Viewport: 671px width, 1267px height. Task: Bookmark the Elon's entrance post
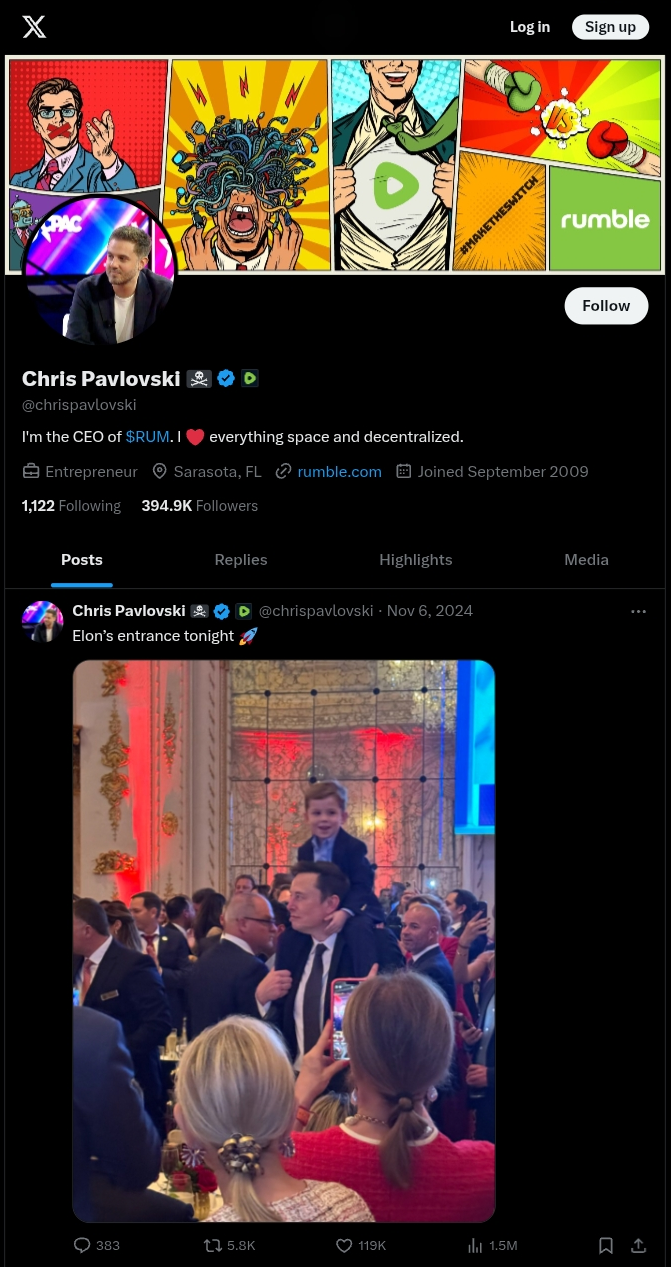tap(606, 1245)
